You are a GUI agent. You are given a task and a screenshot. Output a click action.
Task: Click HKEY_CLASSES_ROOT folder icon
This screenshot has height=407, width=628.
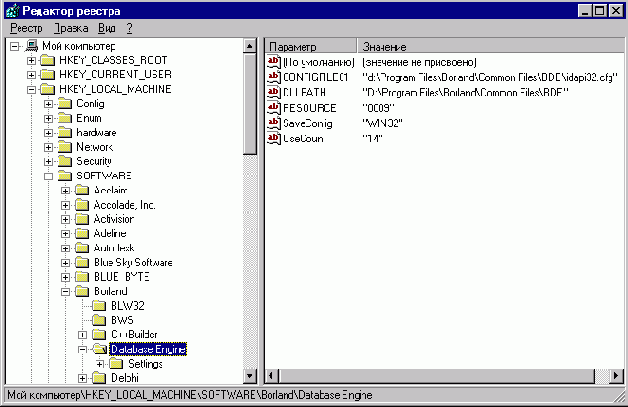click(48, 60)
